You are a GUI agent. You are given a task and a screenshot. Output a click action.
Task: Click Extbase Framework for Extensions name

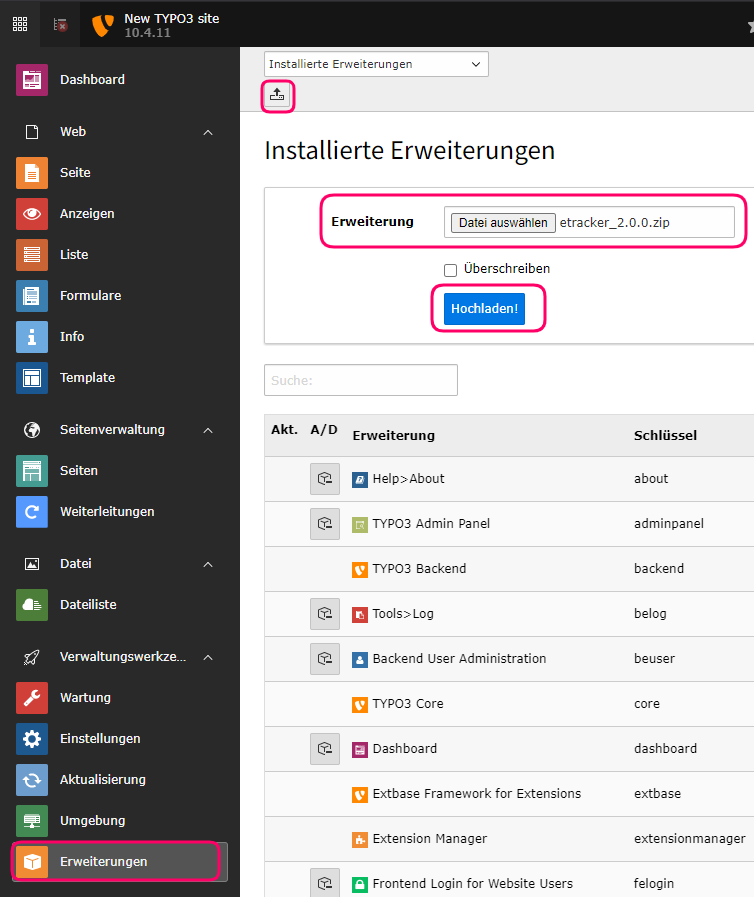[x=477, y=793]
